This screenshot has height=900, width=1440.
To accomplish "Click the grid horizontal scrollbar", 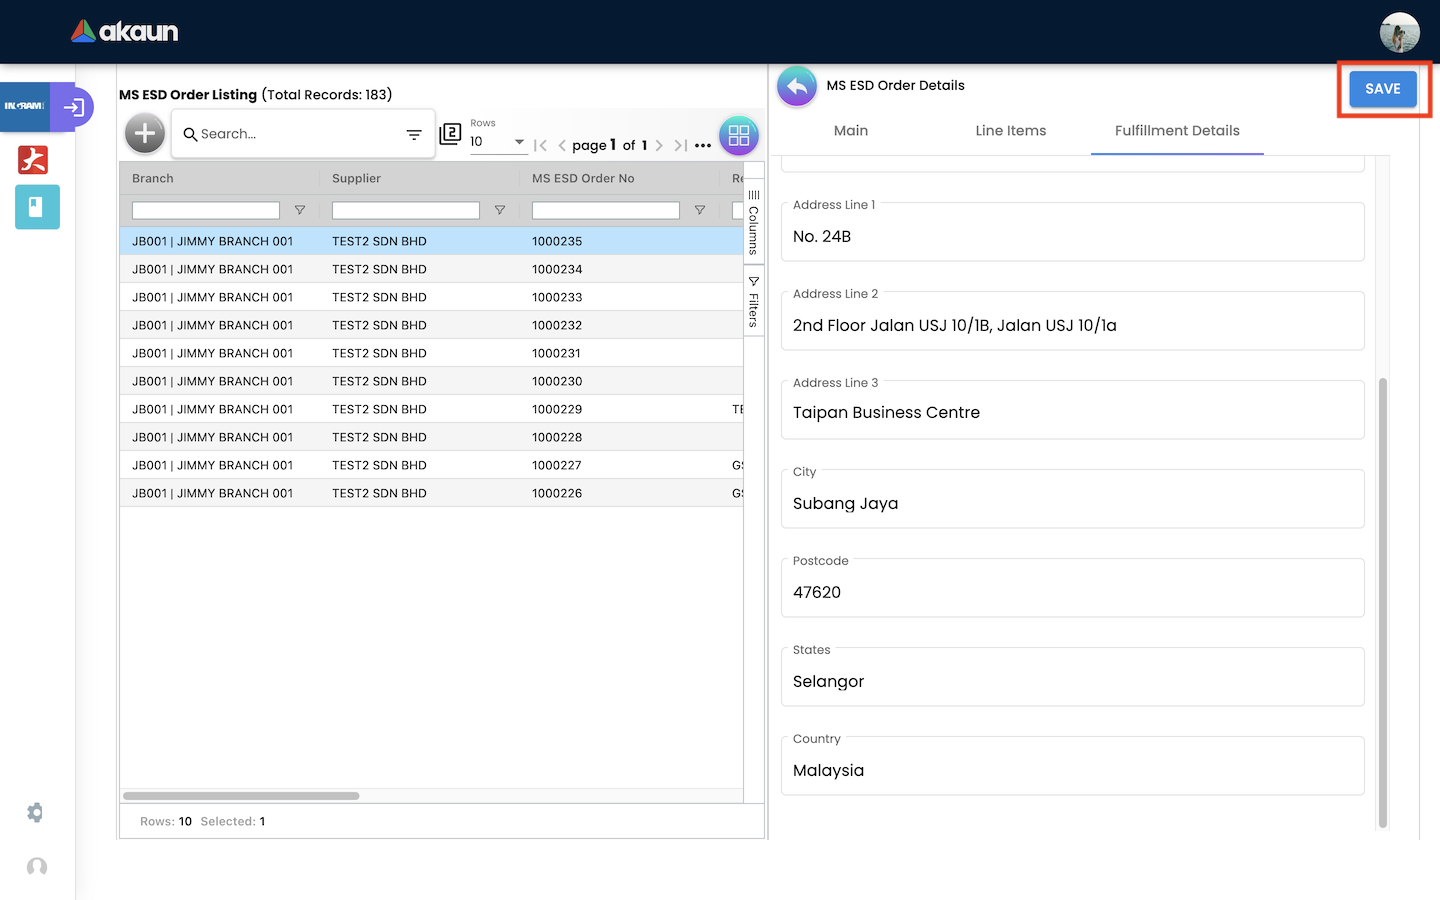I will 241,796.
